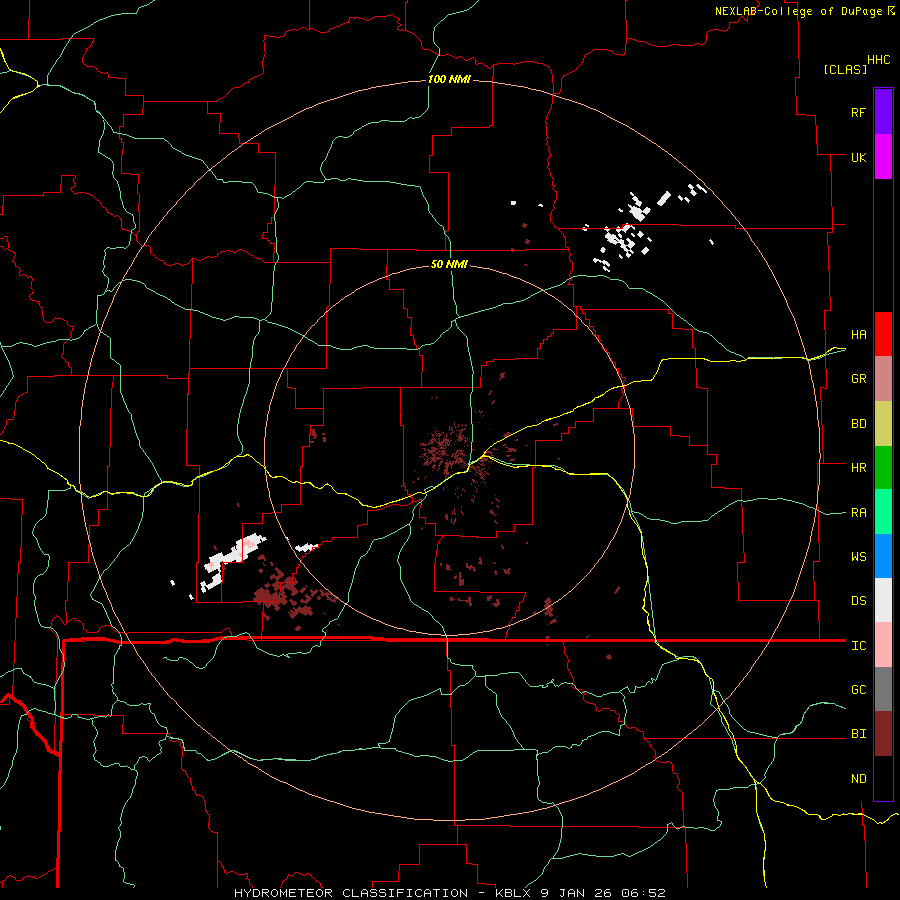Click the 50 NMI range ring label
This screenshot has width=900, height=900.
(x=449, y=264)
